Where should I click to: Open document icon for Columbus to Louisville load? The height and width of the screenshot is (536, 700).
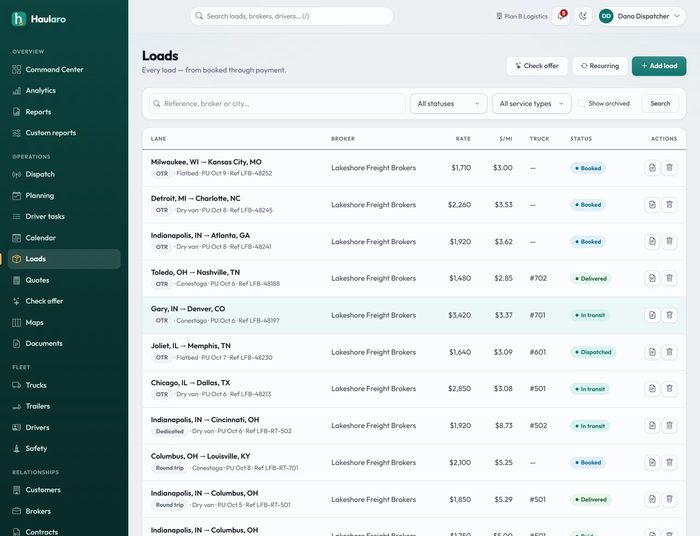click(x=652, y=462)
